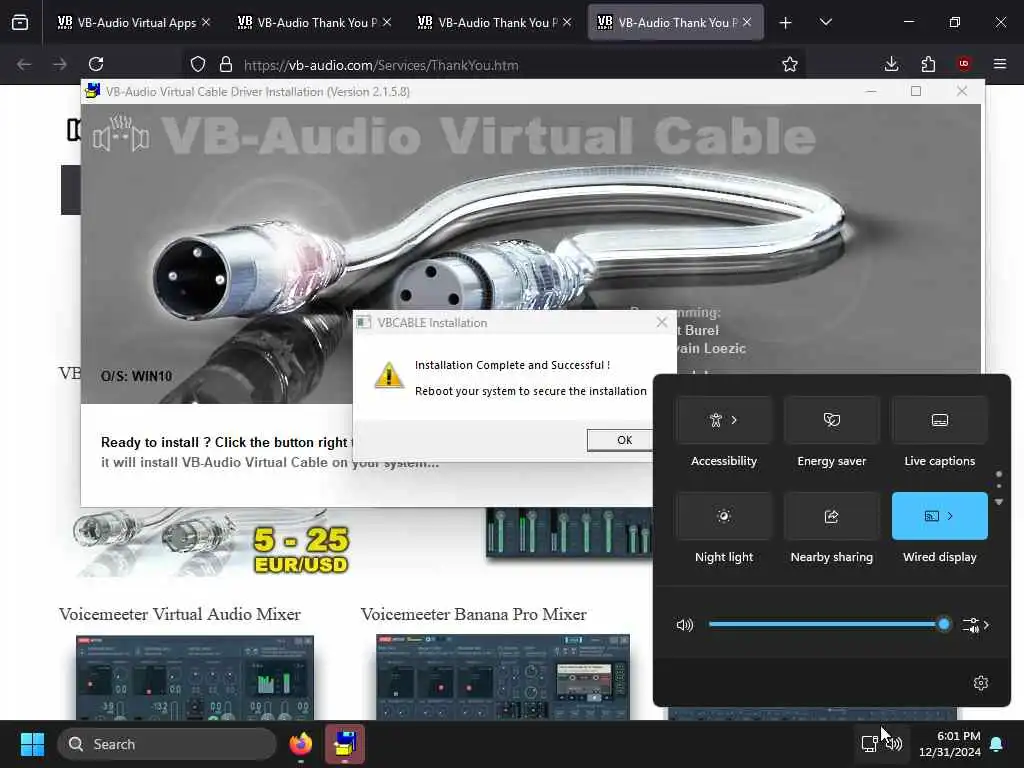This screenshot has width=1024, height=768.
Task: Open notifications bell icon
Action: coord(997,744)
